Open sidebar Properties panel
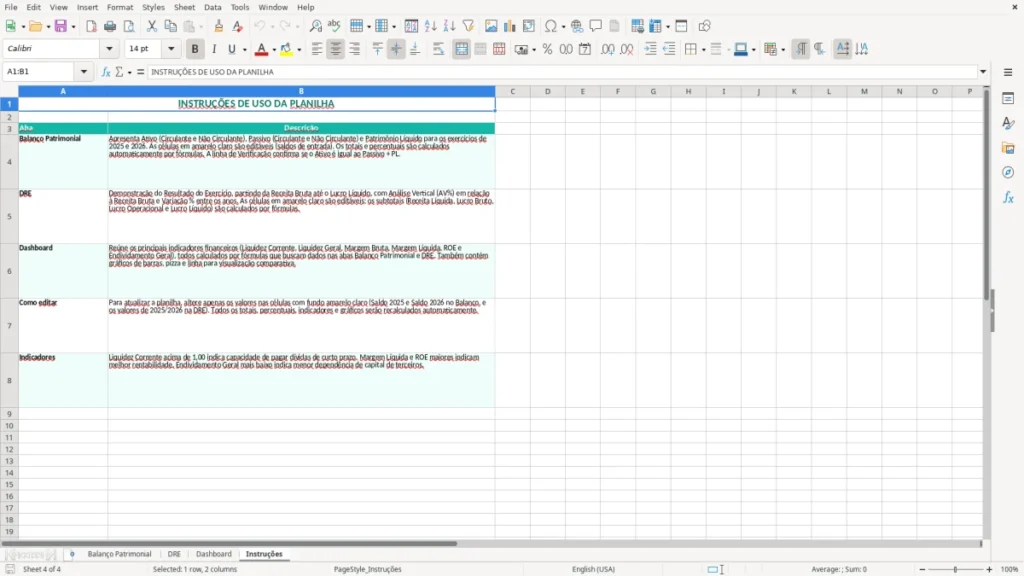This screenshot has height=576, width=1024. (x=1008, y=99)
